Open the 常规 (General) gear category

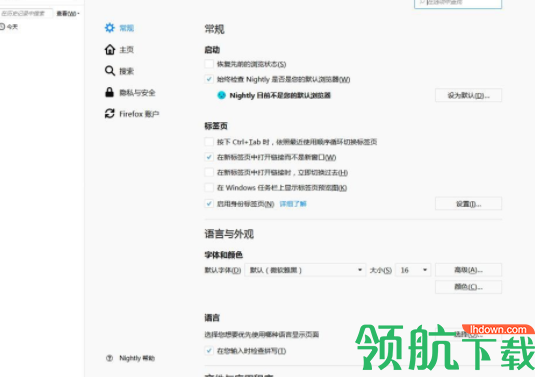coord(119,28)
